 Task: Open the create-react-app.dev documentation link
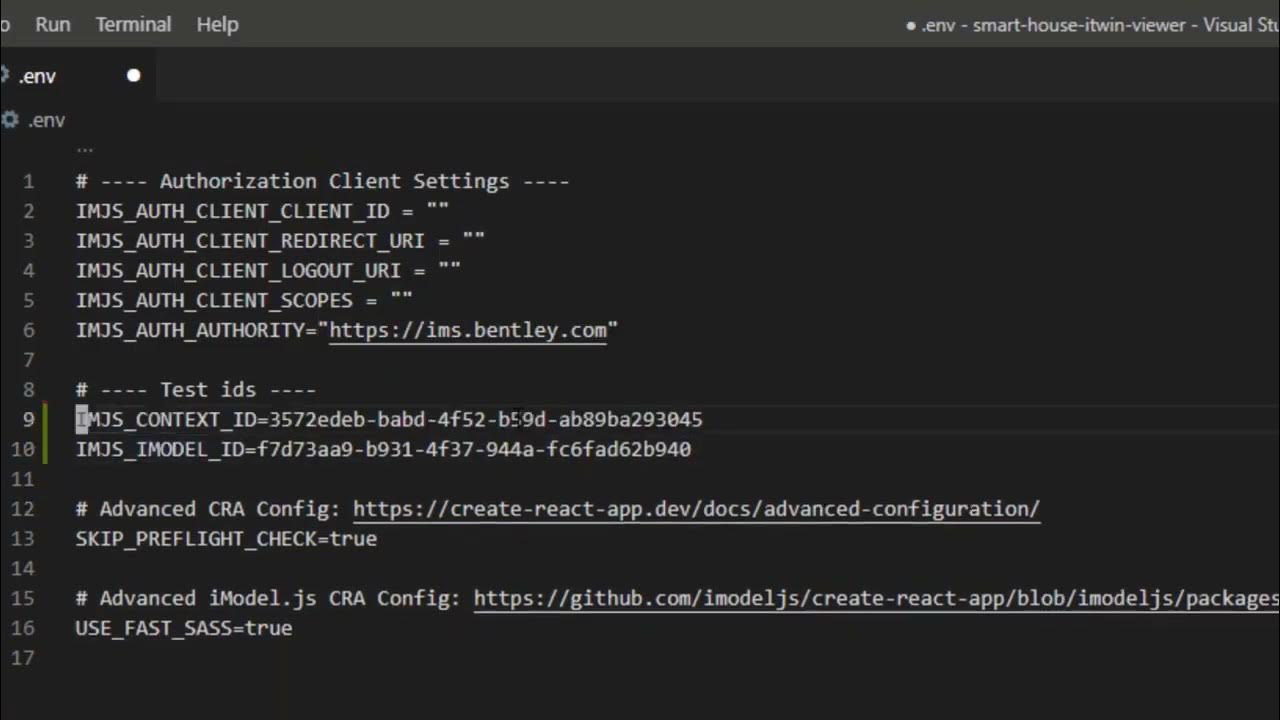(696, 509)
